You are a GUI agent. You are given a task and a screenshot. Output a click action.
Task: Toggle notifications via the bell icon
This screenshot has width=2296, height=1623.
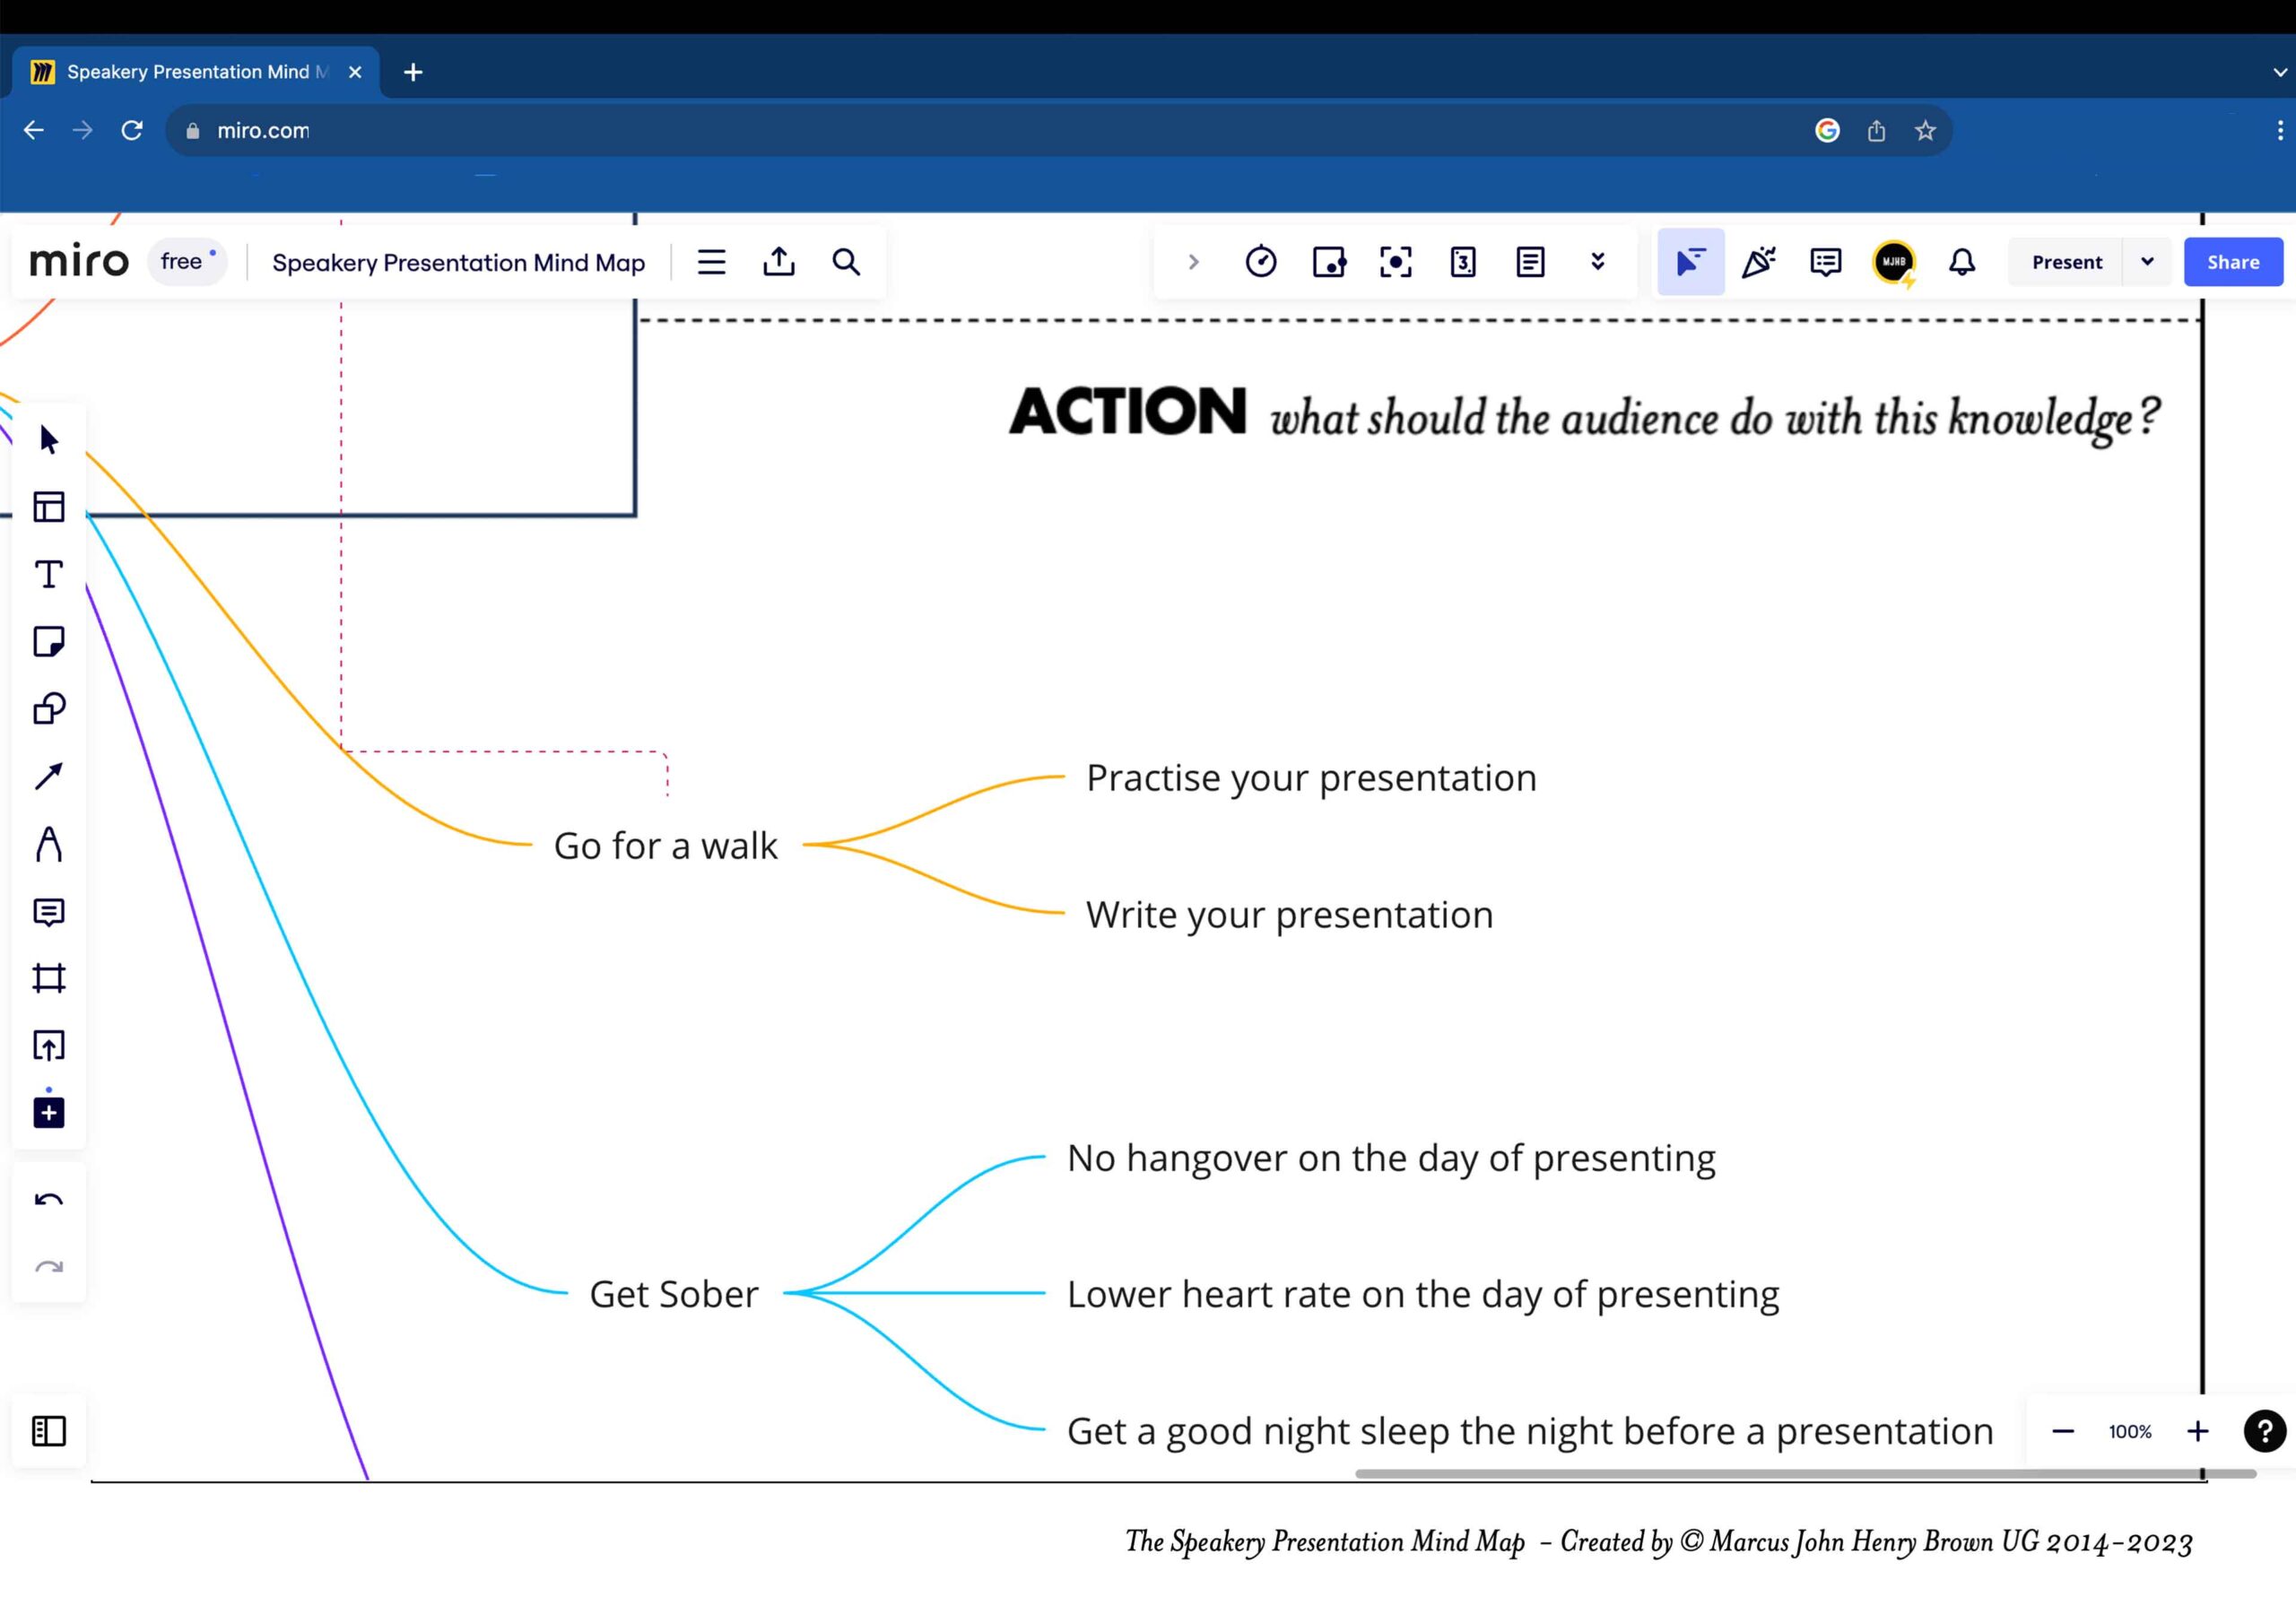point(1961,262)
